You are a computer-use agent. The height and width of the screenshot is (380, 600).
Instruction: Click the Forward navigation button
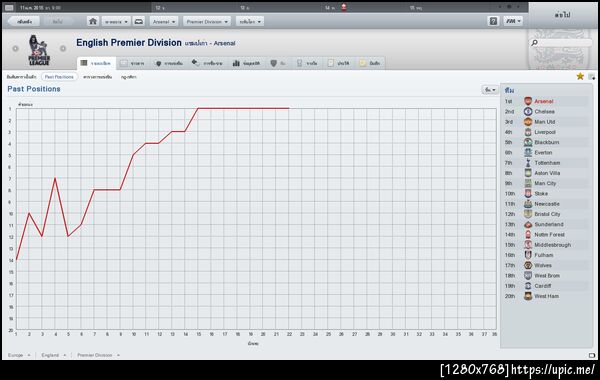[57, 21]
